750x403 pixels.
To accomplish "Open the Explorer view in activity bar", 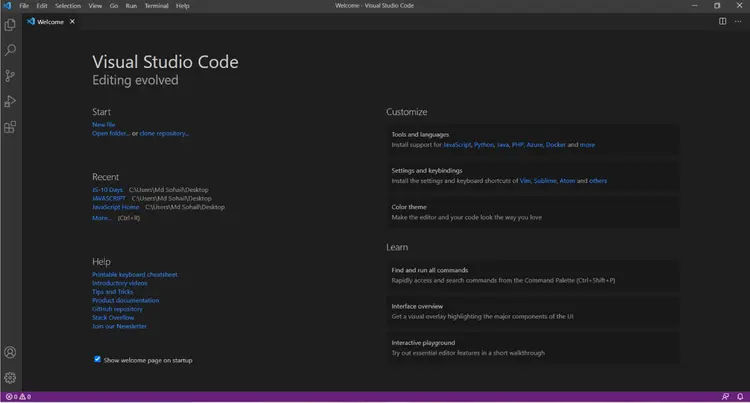I will pyautogui.click(x=10, y=24).
